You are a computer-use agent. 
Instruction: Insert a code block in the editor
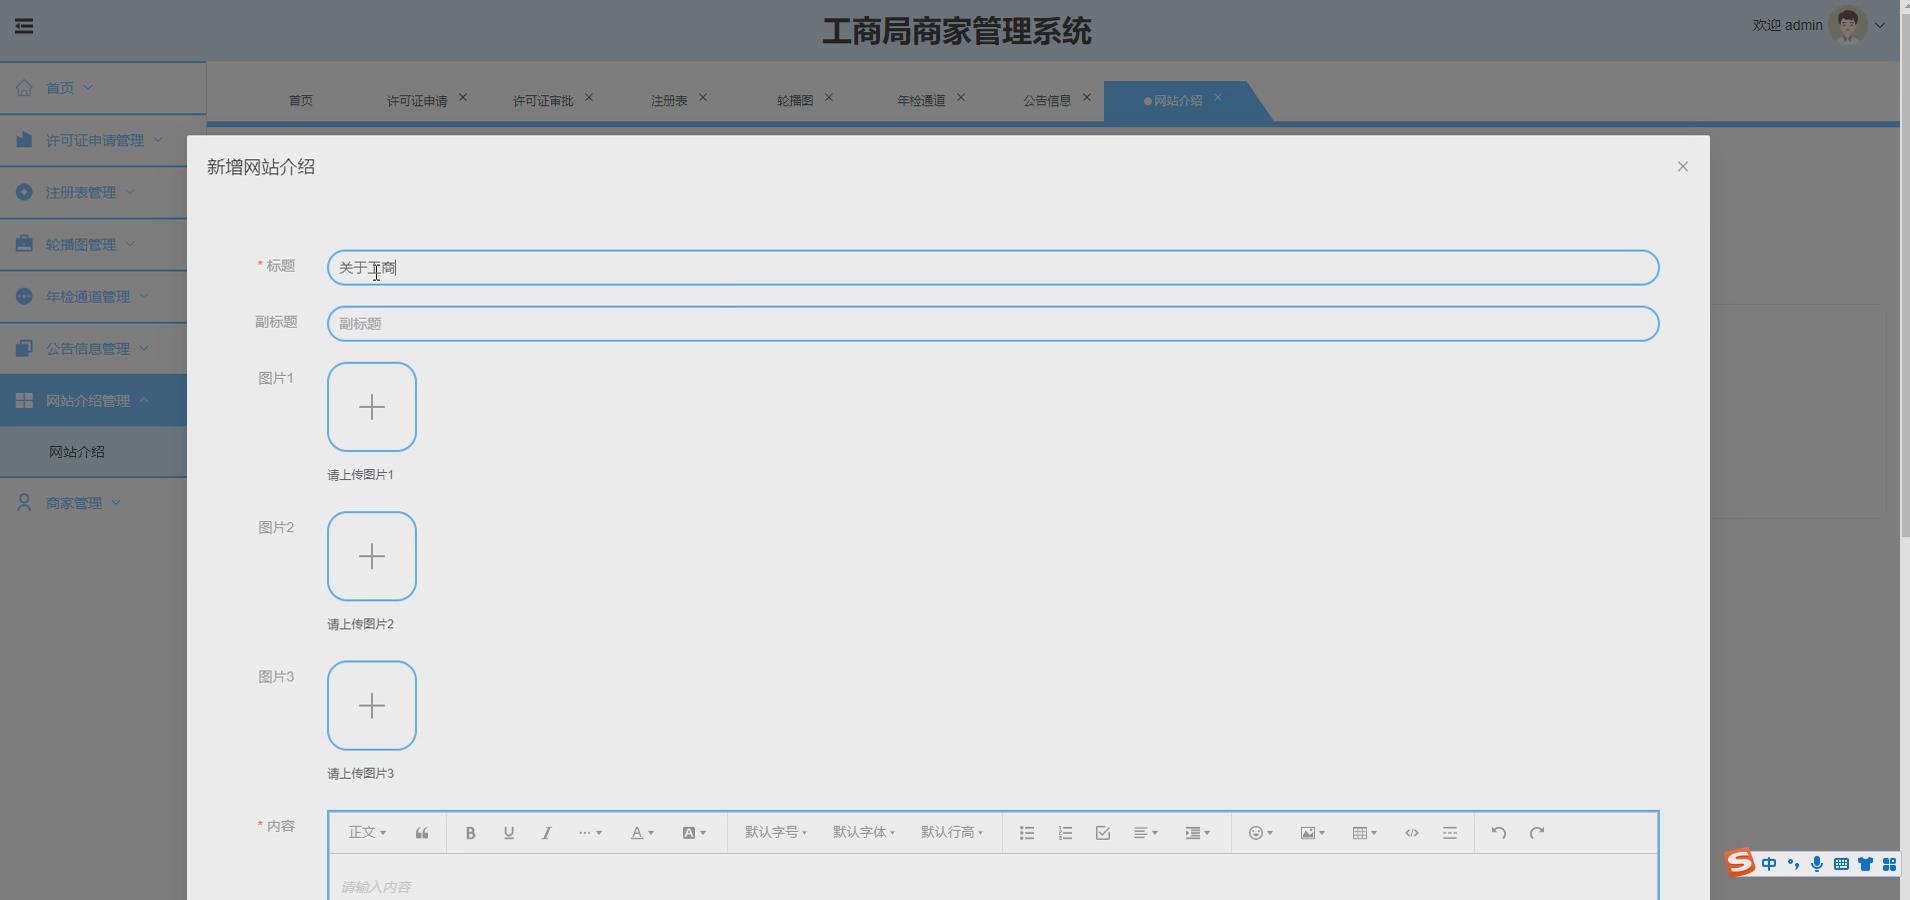coord(1411,832)
